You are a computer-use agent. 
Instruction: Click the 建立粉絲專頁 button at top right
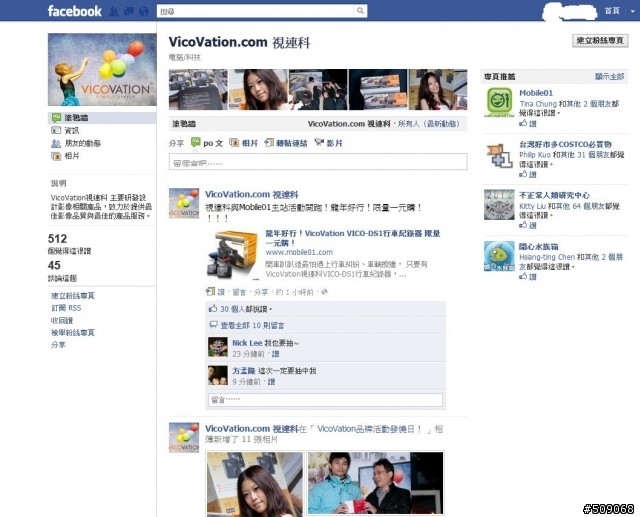pyautogui.click(x=600, y=40)
